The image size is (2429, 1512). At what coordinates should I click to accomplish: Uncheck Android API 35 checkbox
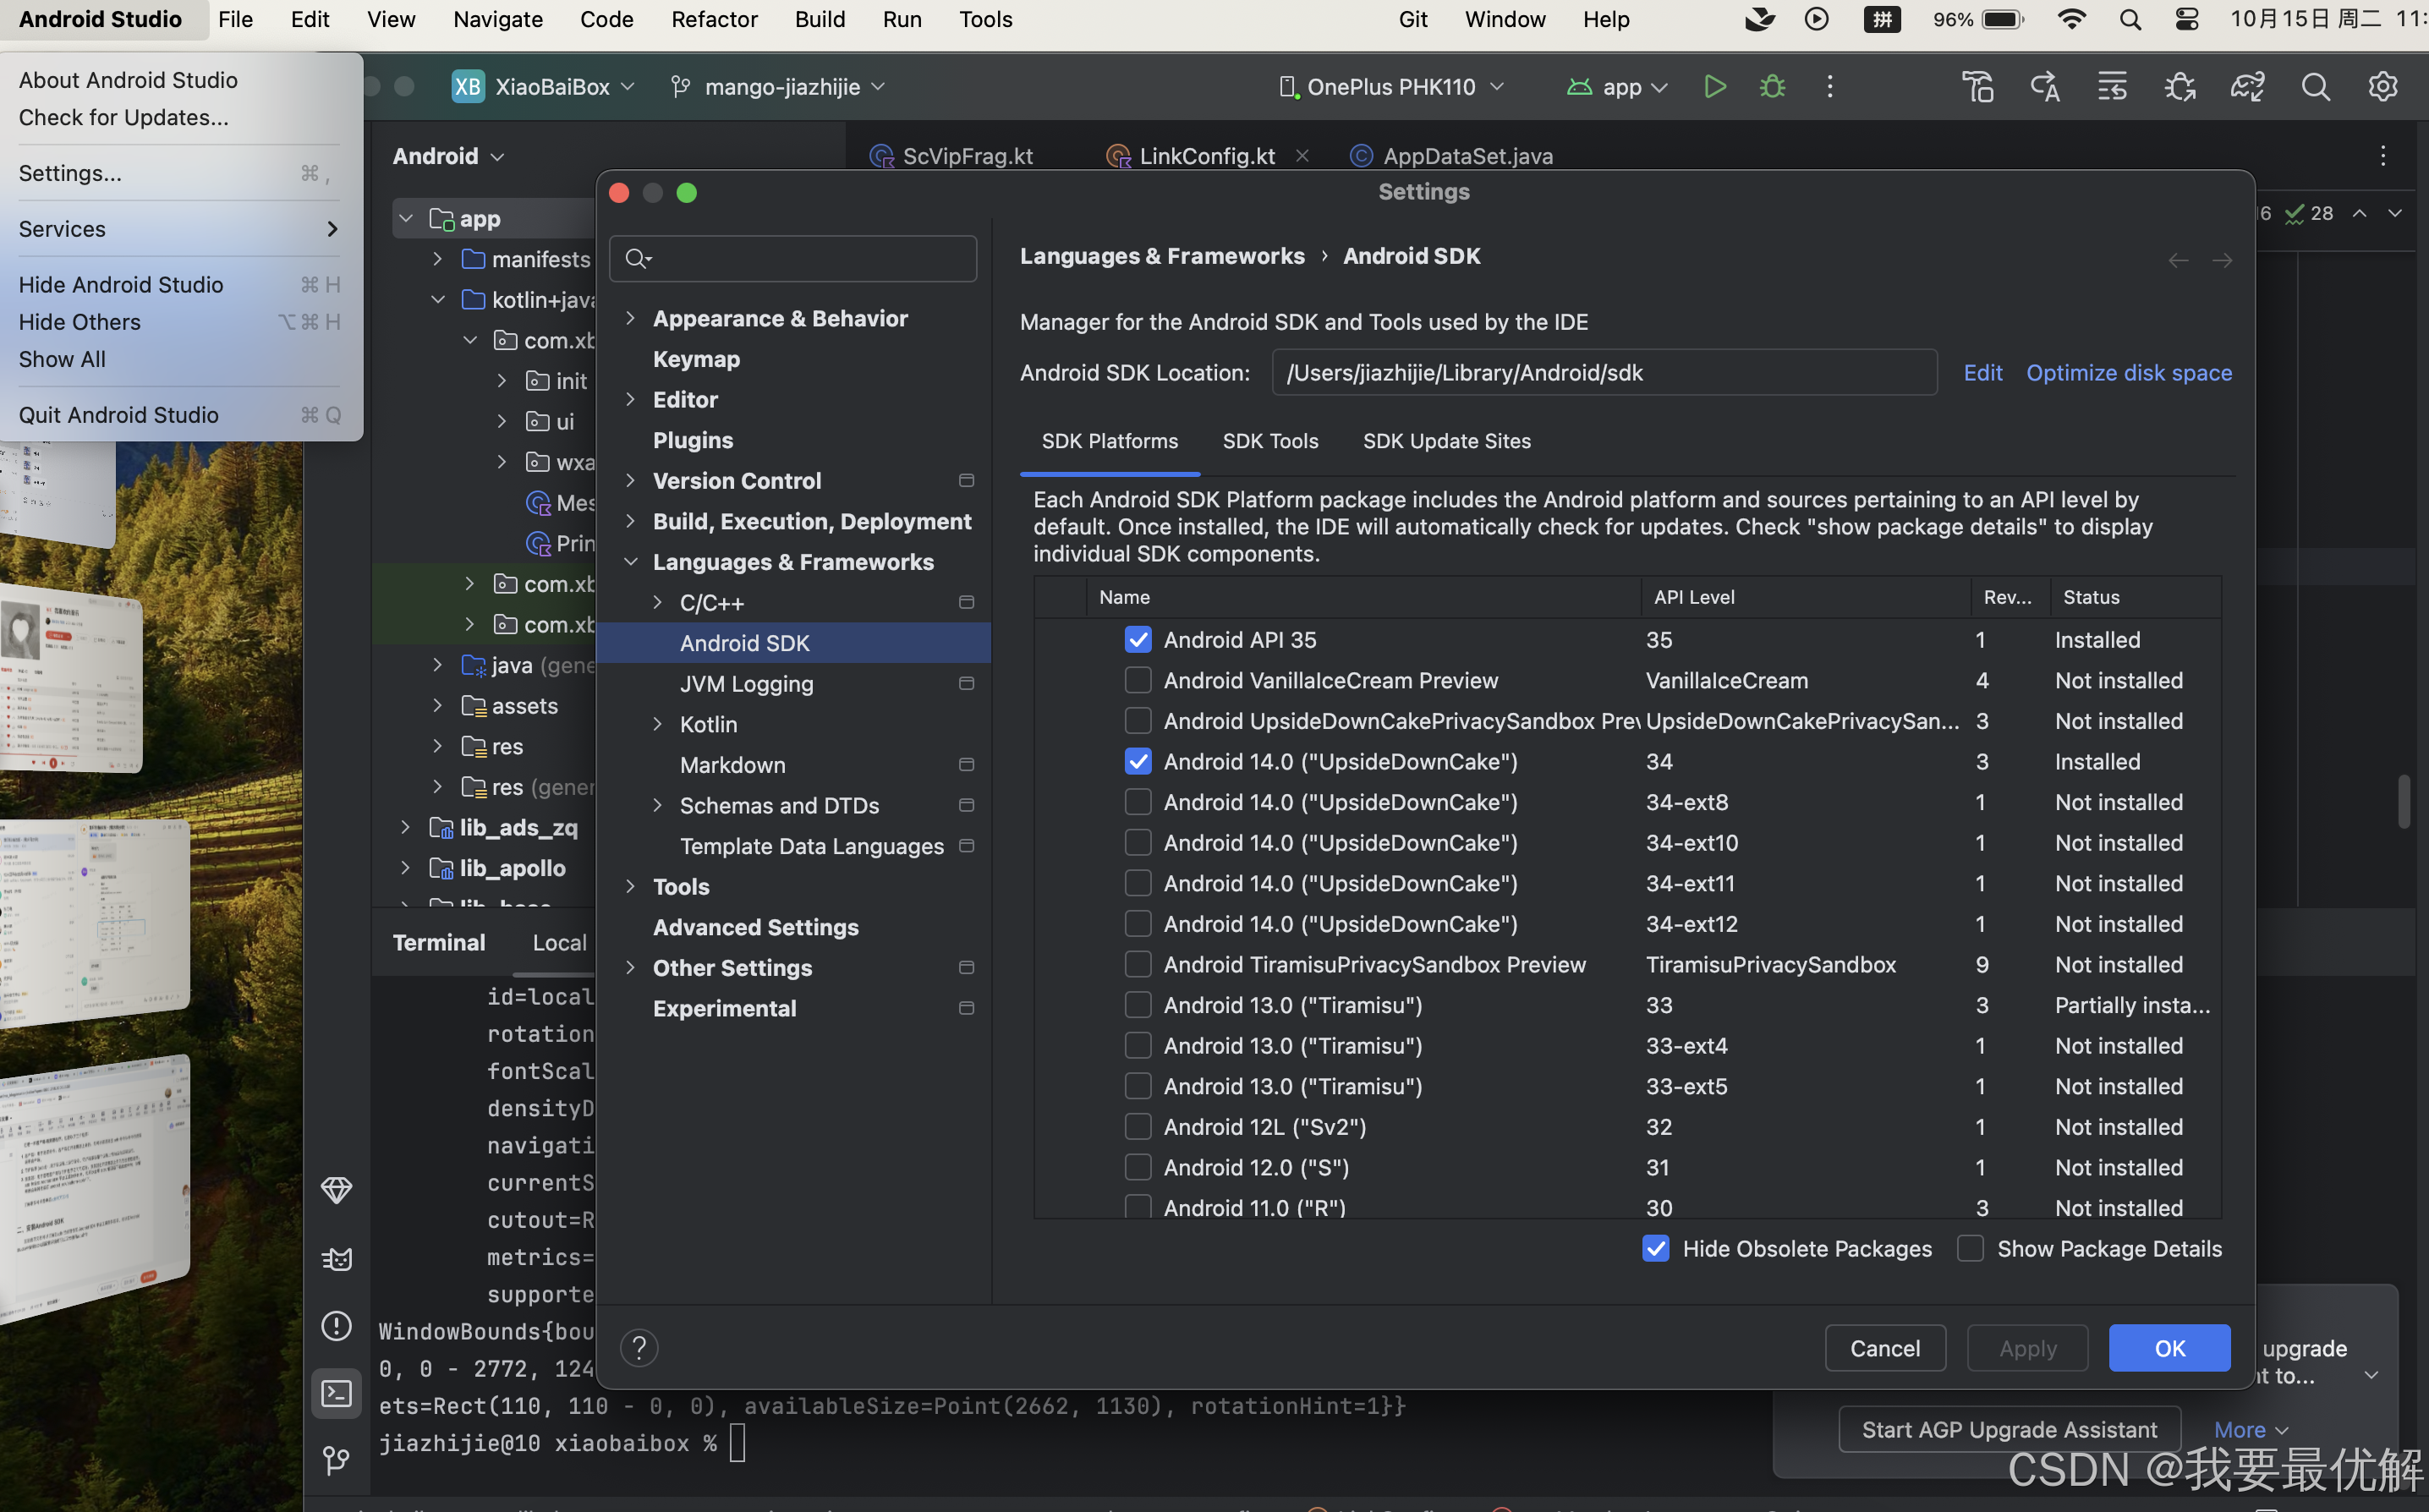tap(1137, 639)
